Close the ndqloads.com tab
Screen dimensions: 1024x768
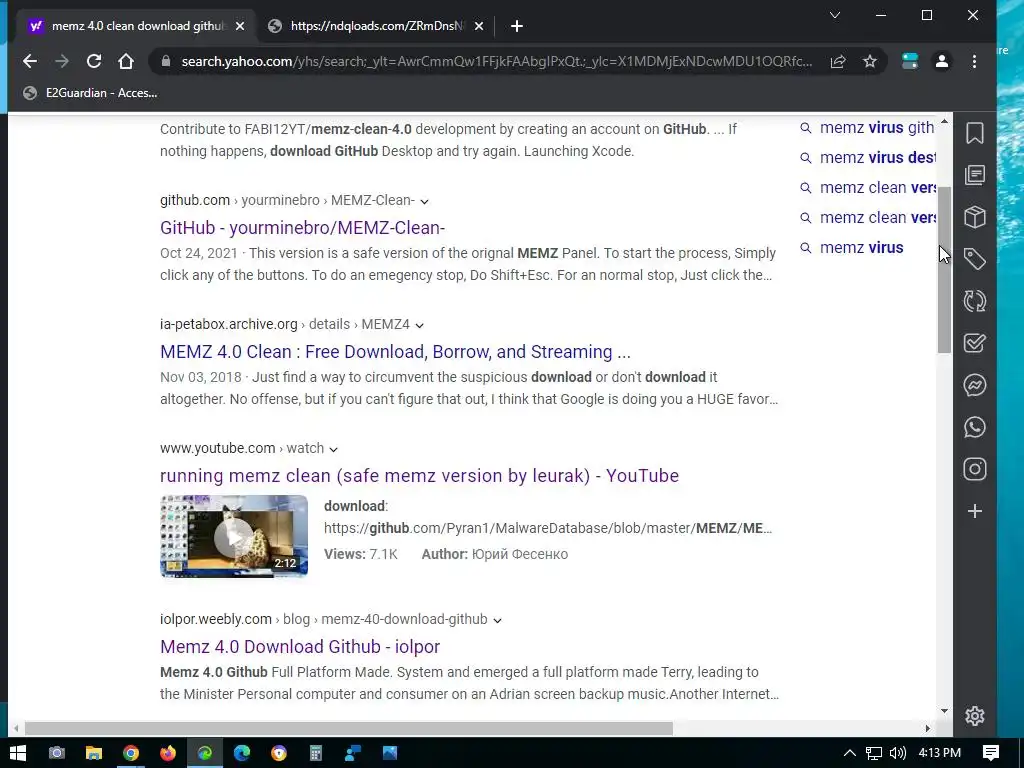tap(479, 26)
